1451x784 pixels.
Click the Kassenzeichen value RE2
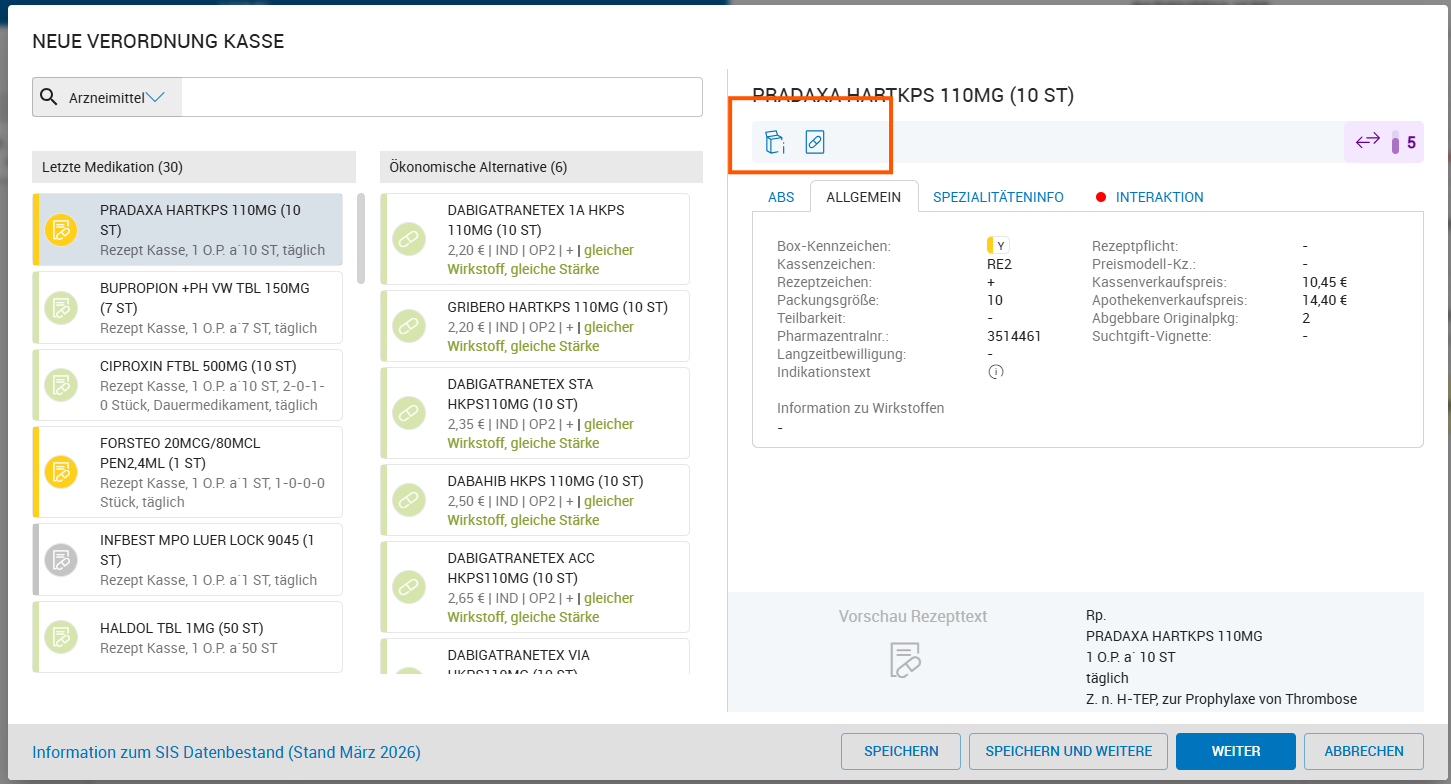tap(1000, 264)
